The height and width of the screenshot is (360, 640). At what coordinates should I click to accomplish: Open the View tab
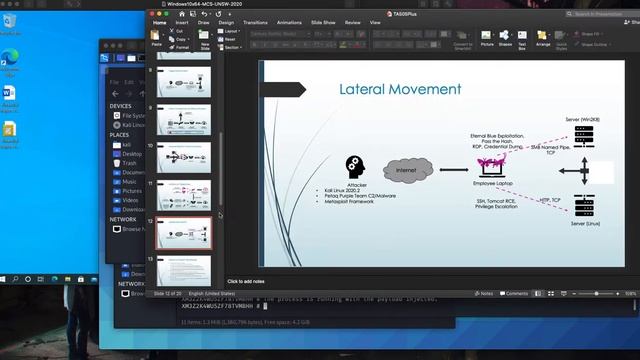375,22
